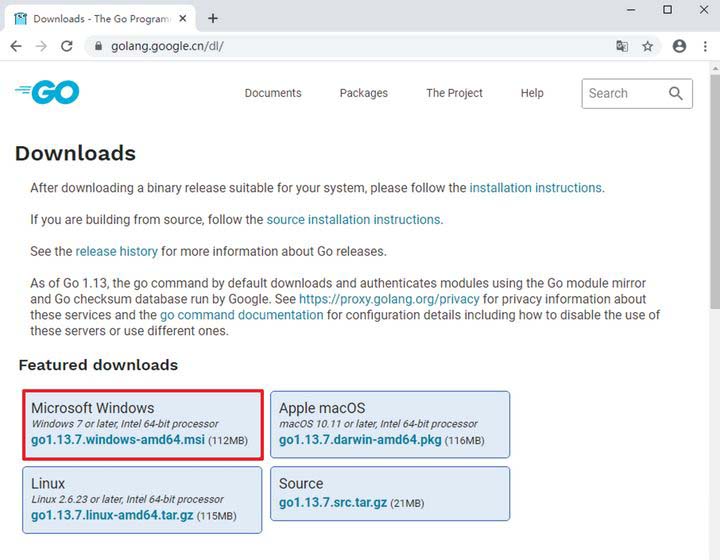Open the proxy.golang.org/privacy link
Screen dimensions: 720x560
[389, 299]
